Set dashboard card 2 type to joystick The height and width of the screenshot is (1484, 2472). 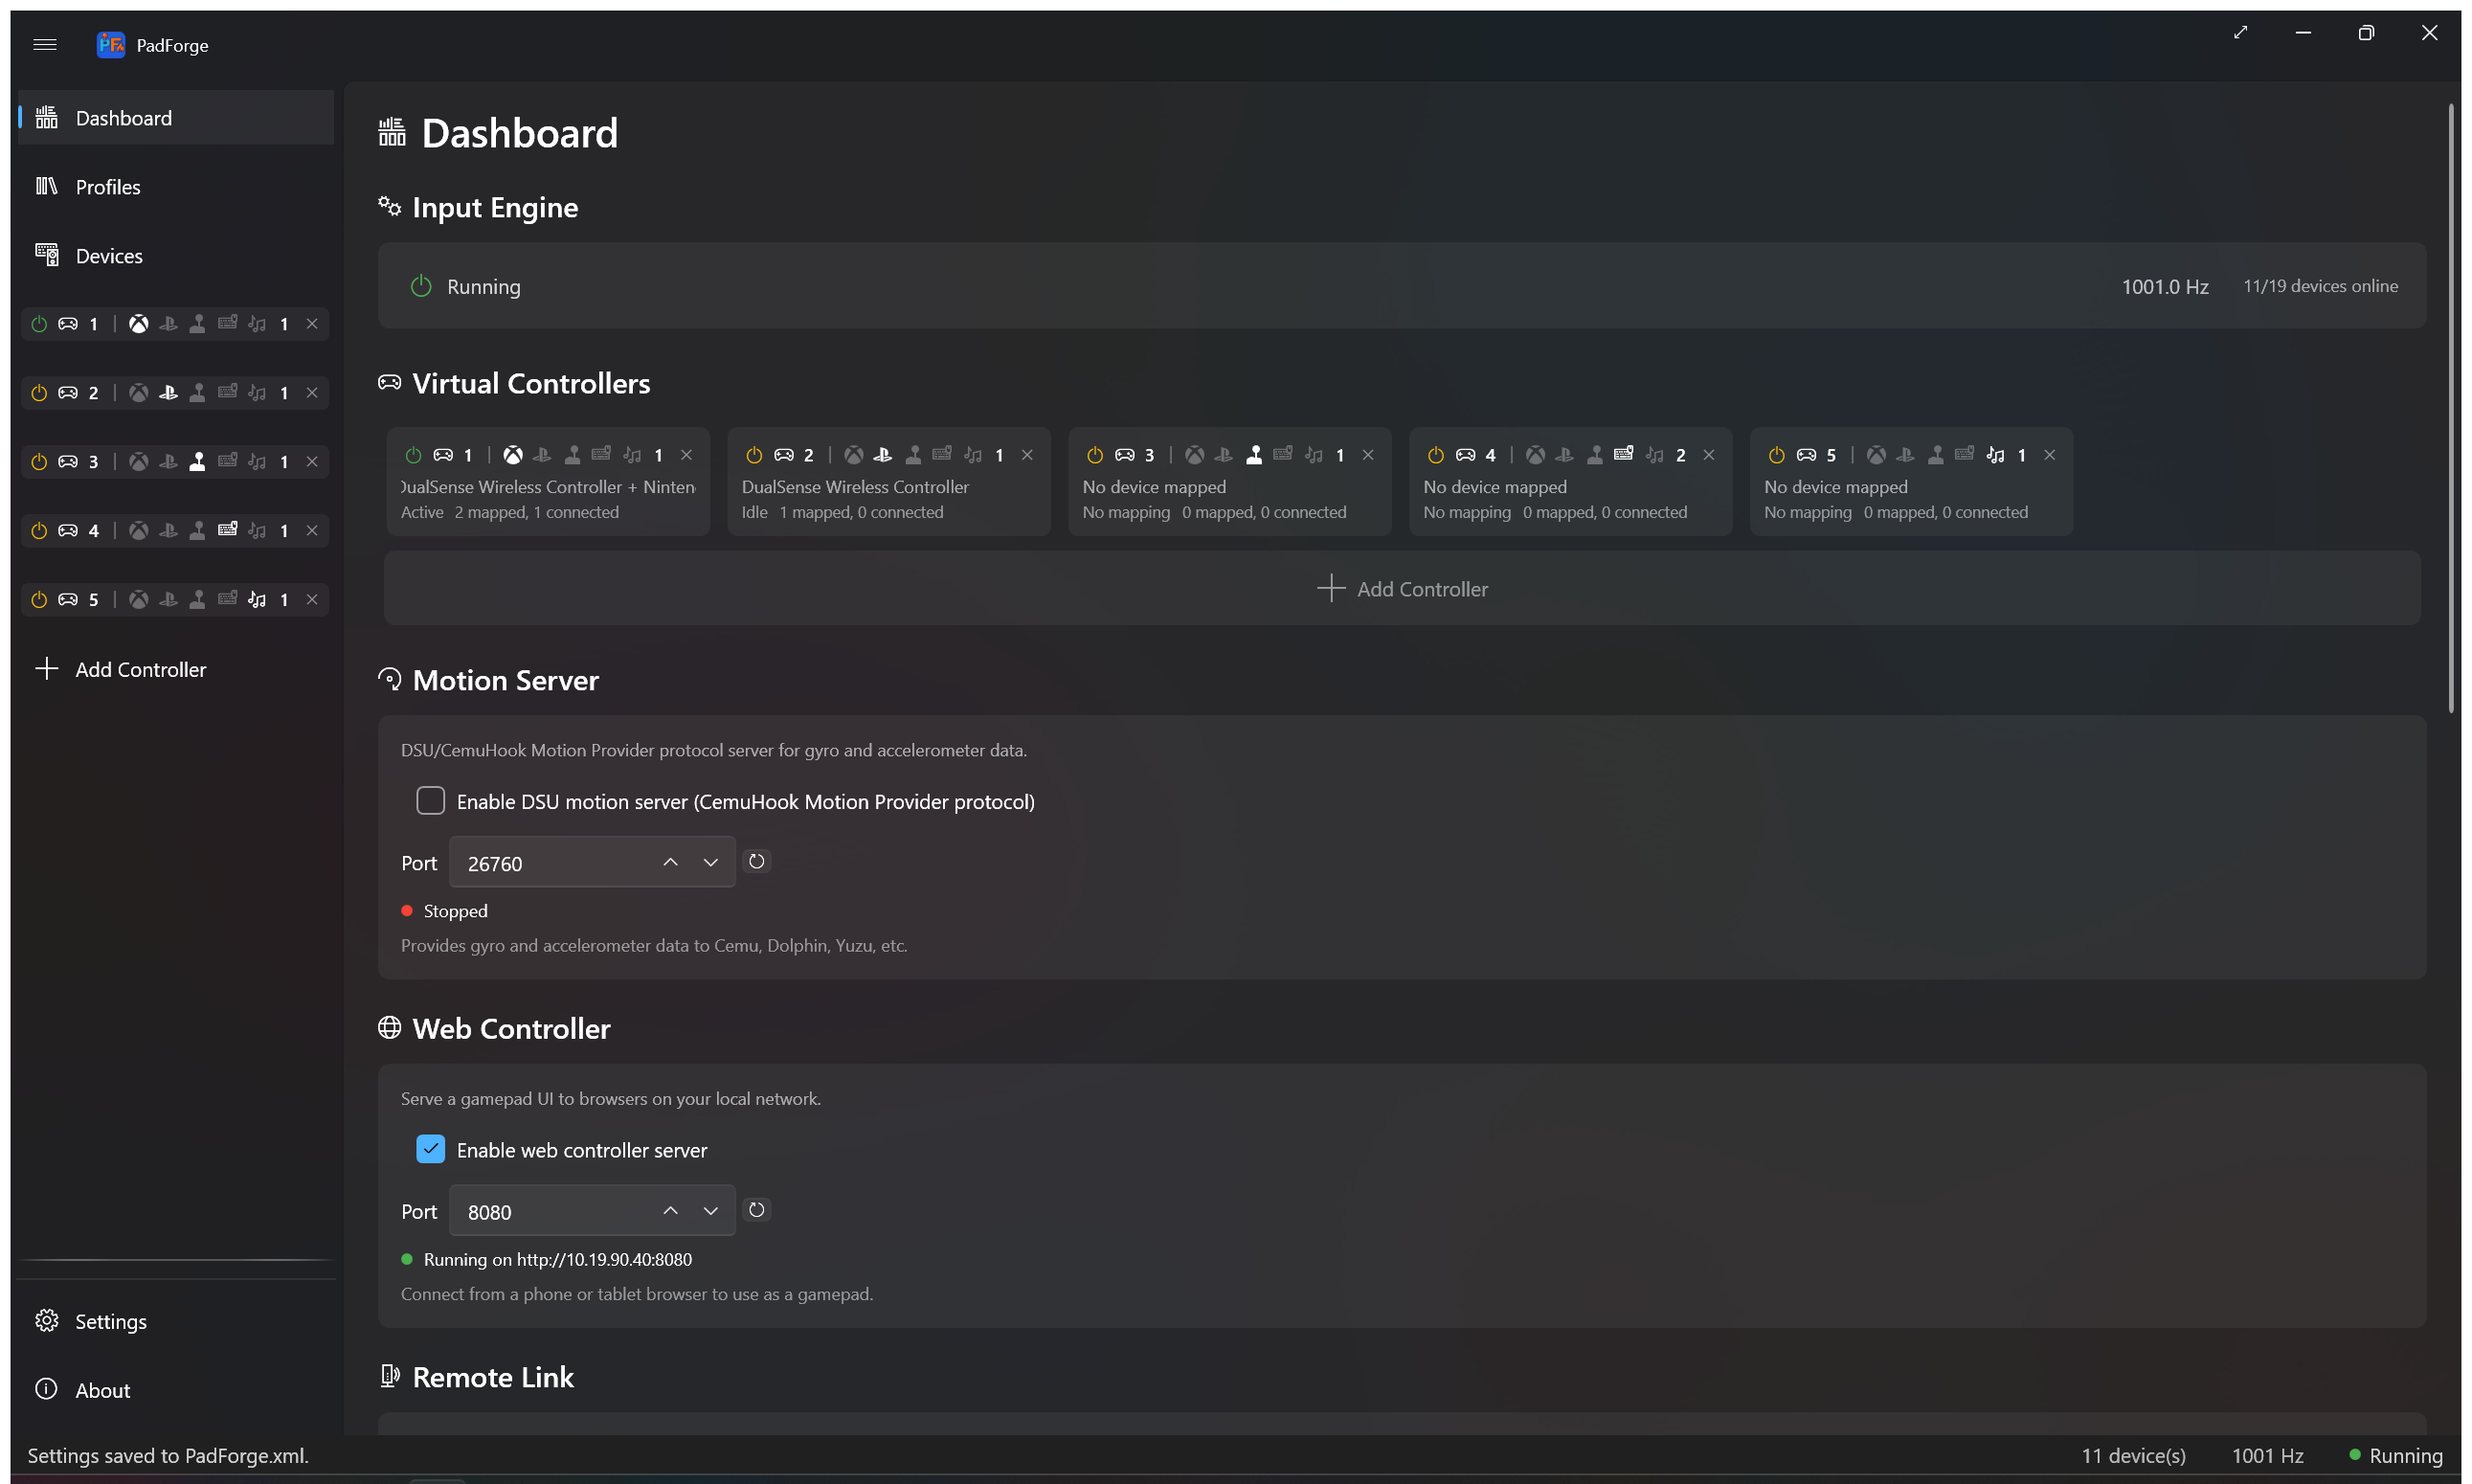[913, 455]
